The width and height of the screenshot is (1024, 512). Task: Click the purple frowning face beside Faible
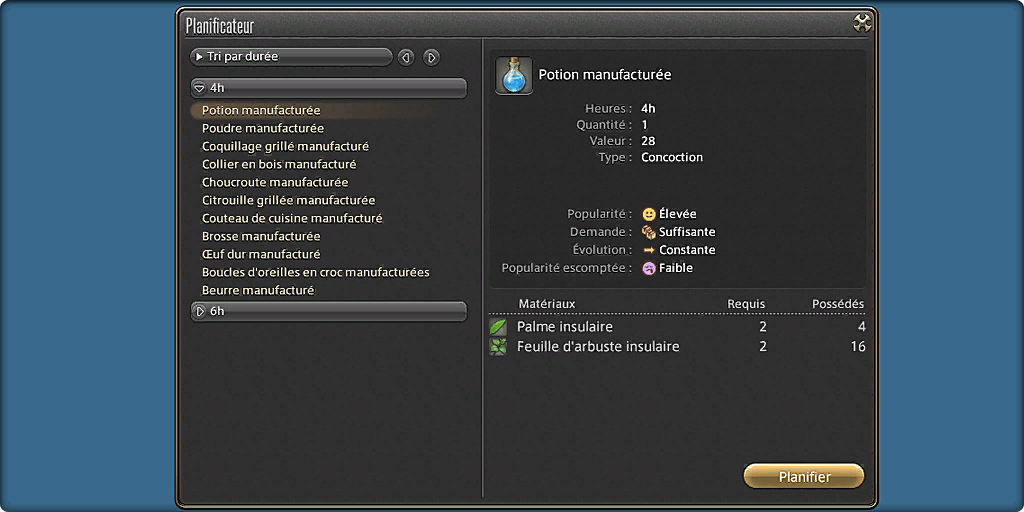(648, 268)
